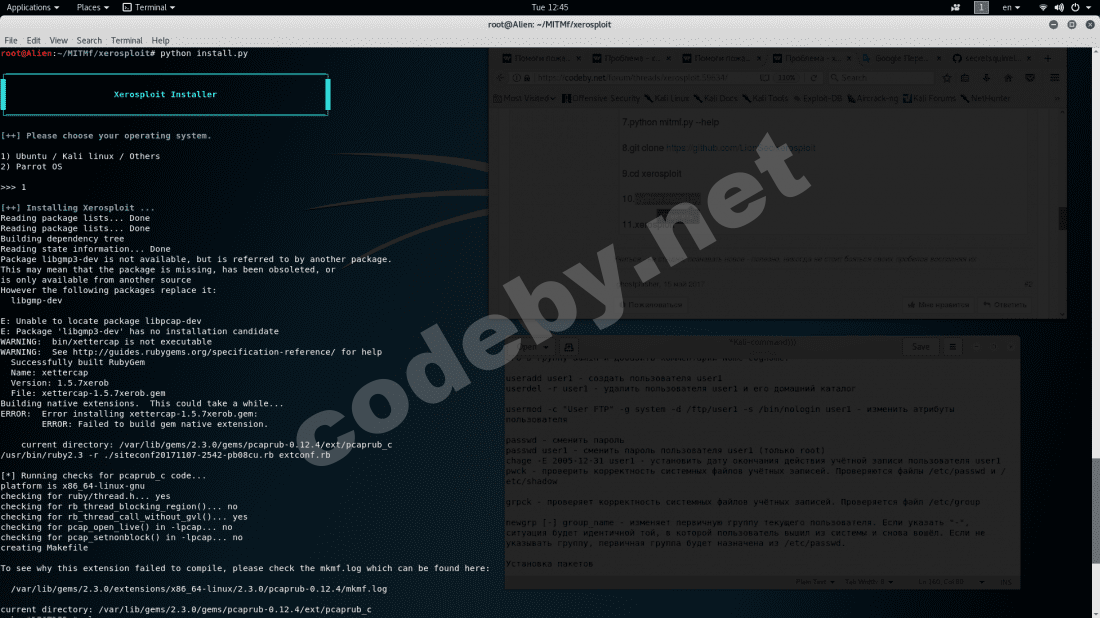
Task: Click the terminal scrollbar down arrow
Action: click(x=1094, y=612)
